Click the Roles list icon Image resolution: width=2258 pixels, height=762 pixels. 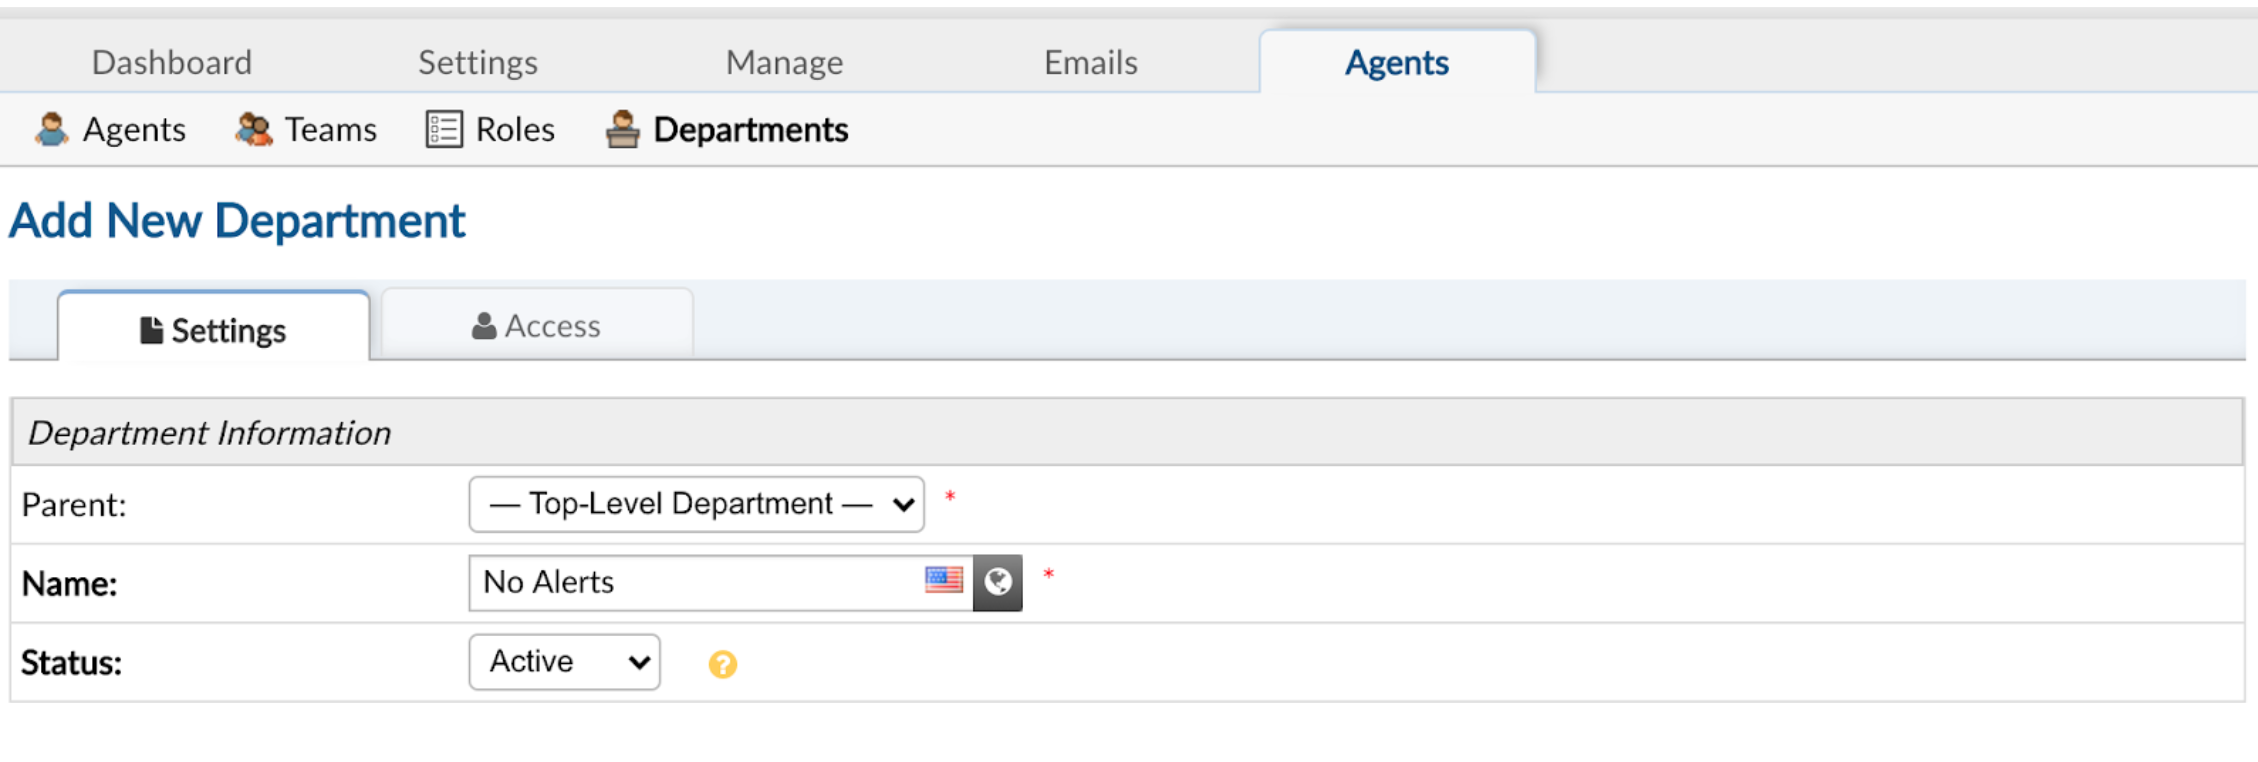pos(444,130)
